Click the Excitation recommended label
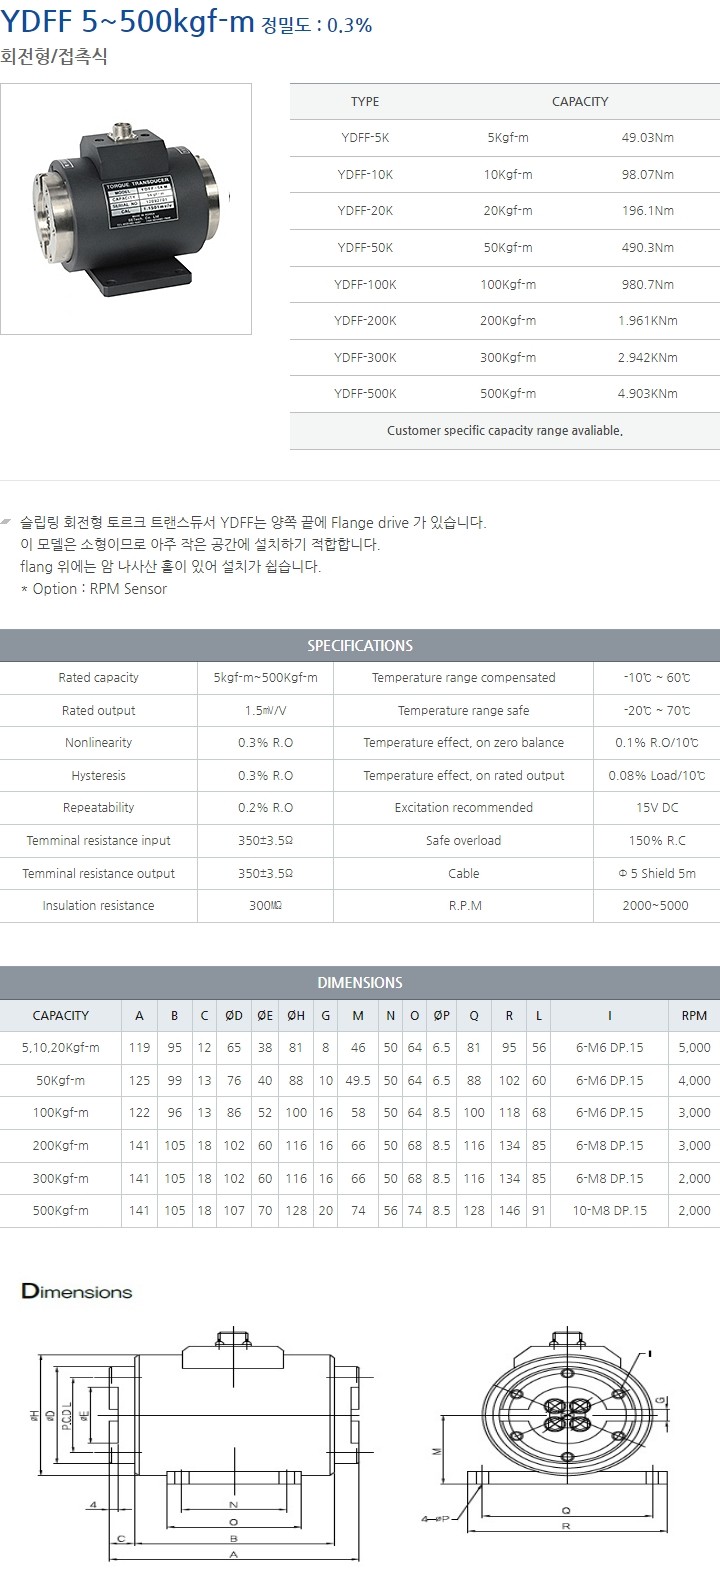720x1594 pixels. pos(463,808)
